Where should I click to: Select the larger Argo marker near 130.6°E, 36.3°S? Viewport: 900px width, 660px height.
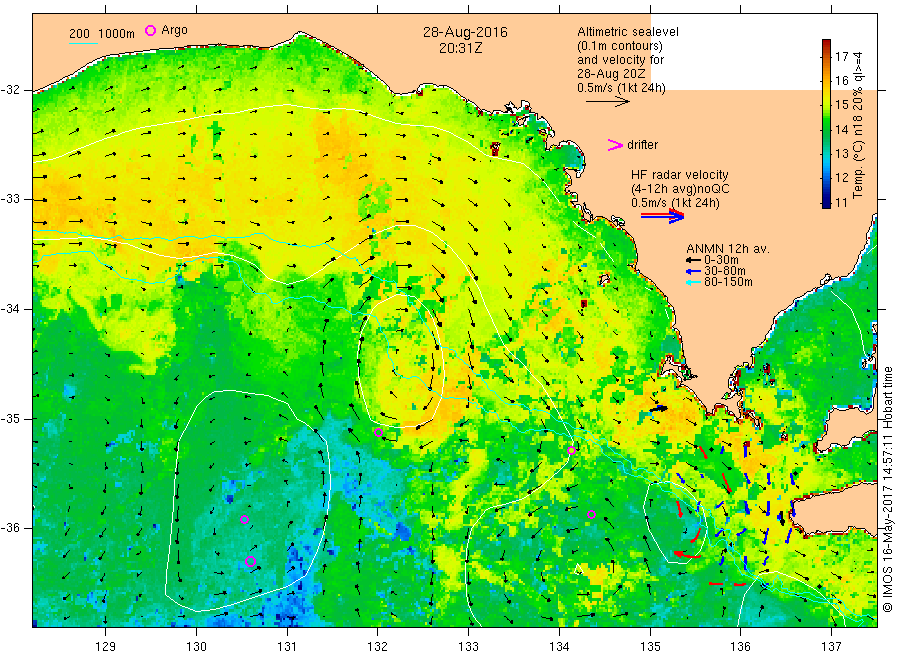[x=250, y=561]
